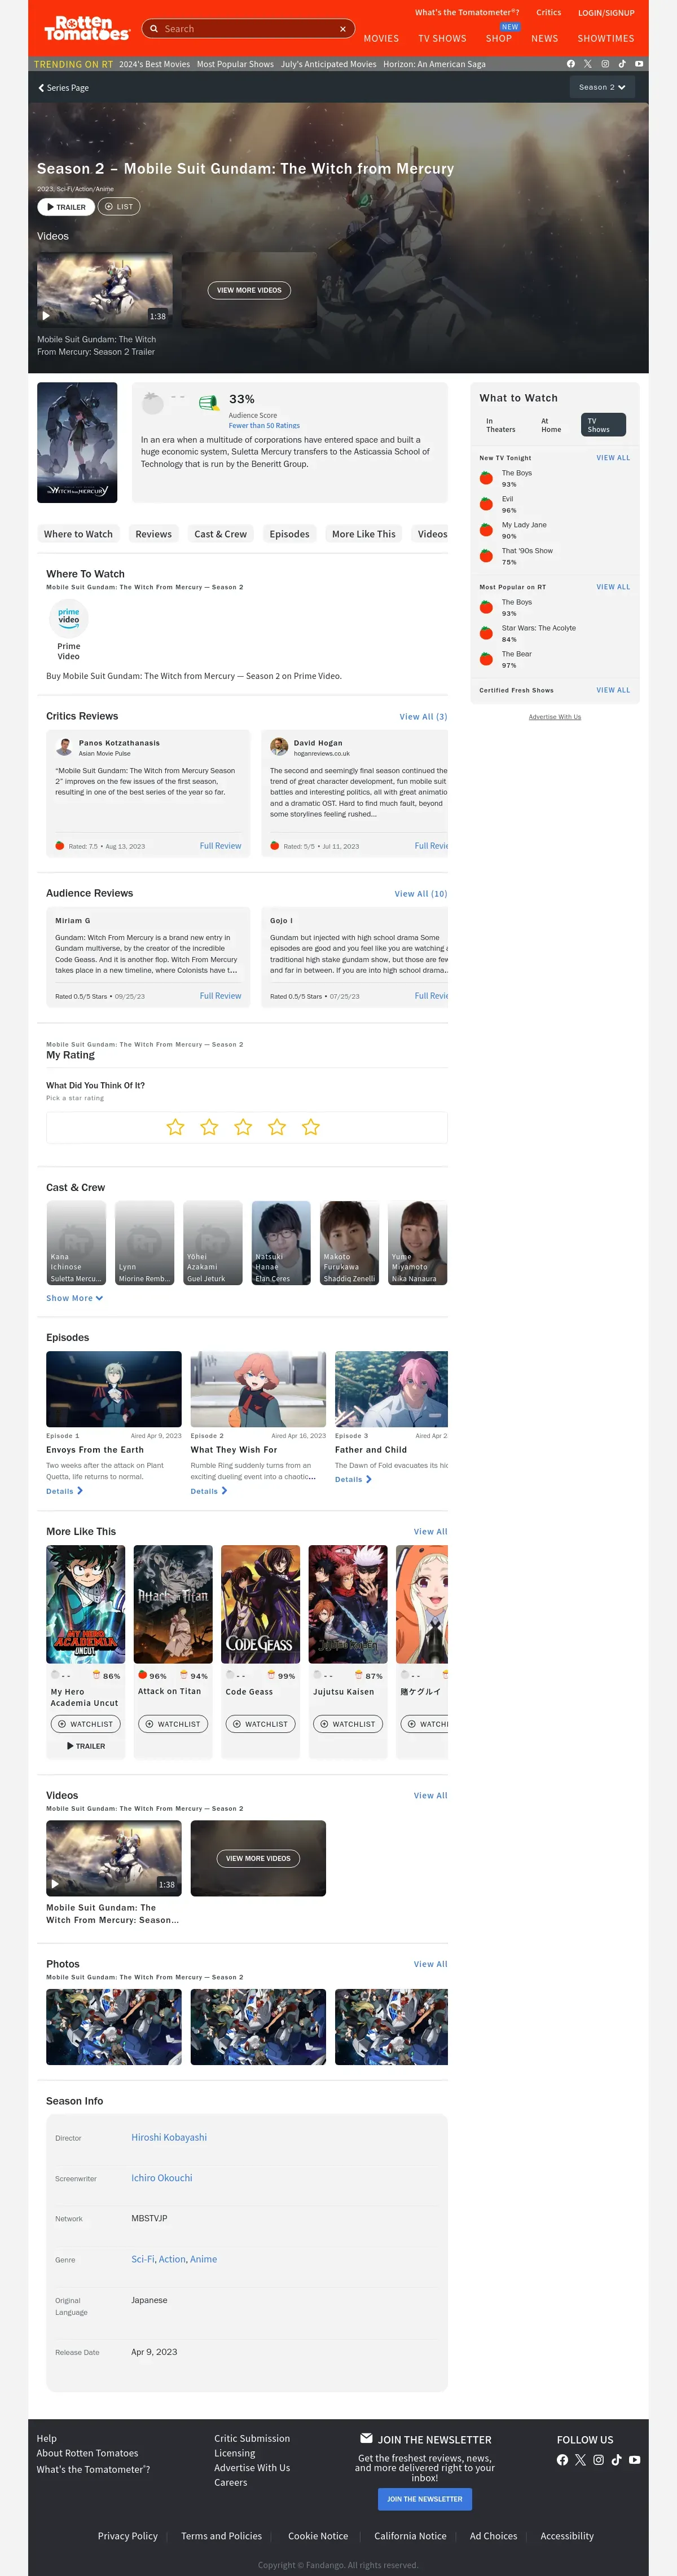Click the newsletter envelope icon
The width and height of the screenshot is (677, 2576).
[x=366, y=2438]
